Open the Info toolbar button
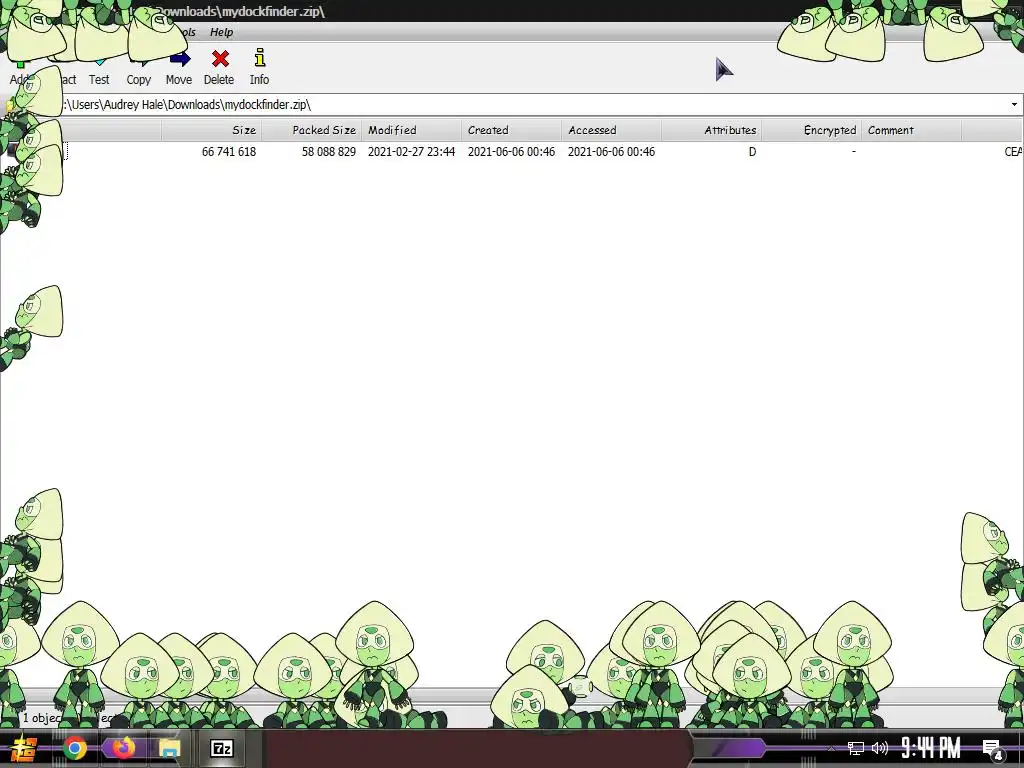This screenshot has height=768, width=1024. (259, 67)
